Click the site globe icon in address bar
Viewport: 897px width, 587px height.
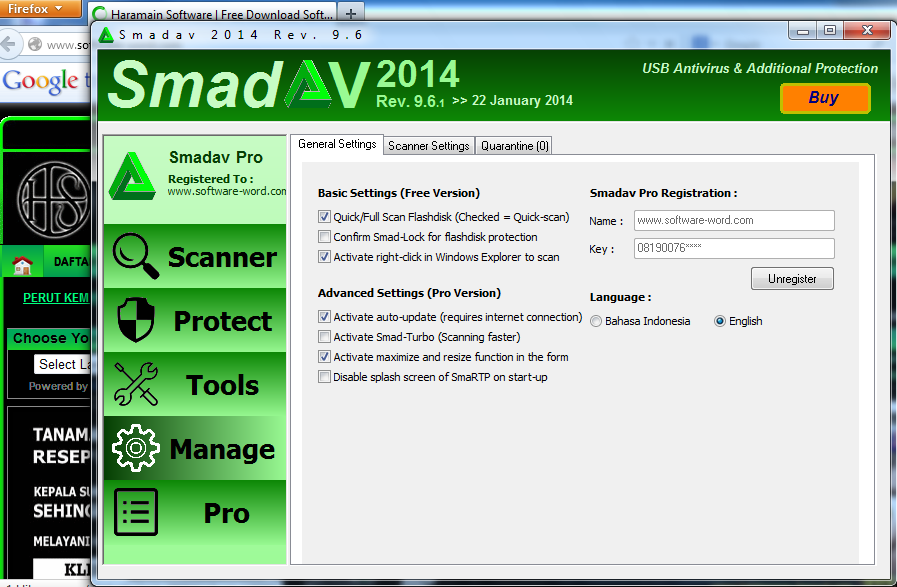pyautogui.click(x=35, y=44)
